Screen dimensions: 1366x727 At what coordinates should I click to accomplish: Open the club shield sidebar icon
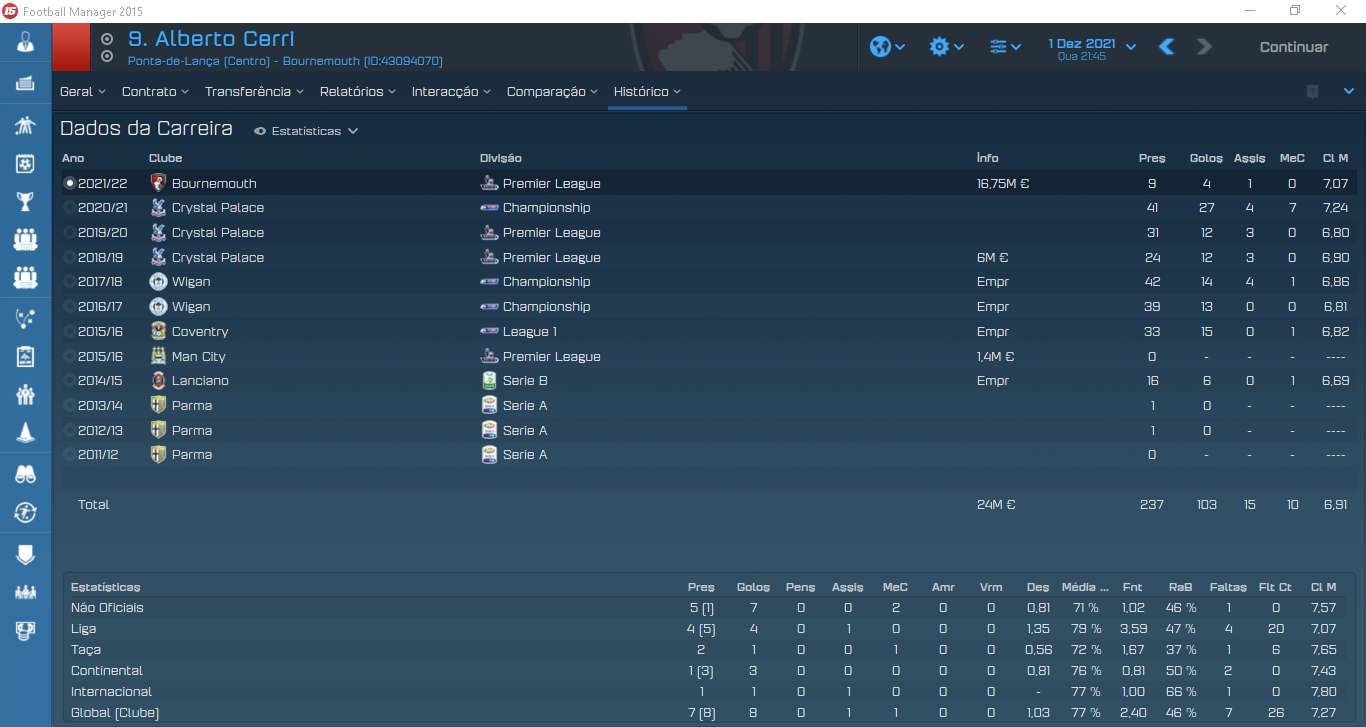click(26, 554)
